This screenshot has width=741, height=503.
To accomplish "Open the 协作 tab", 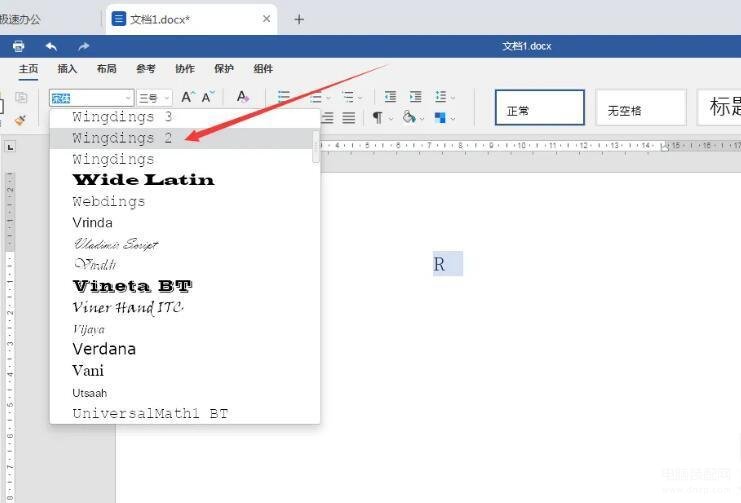I will point(185,69).
